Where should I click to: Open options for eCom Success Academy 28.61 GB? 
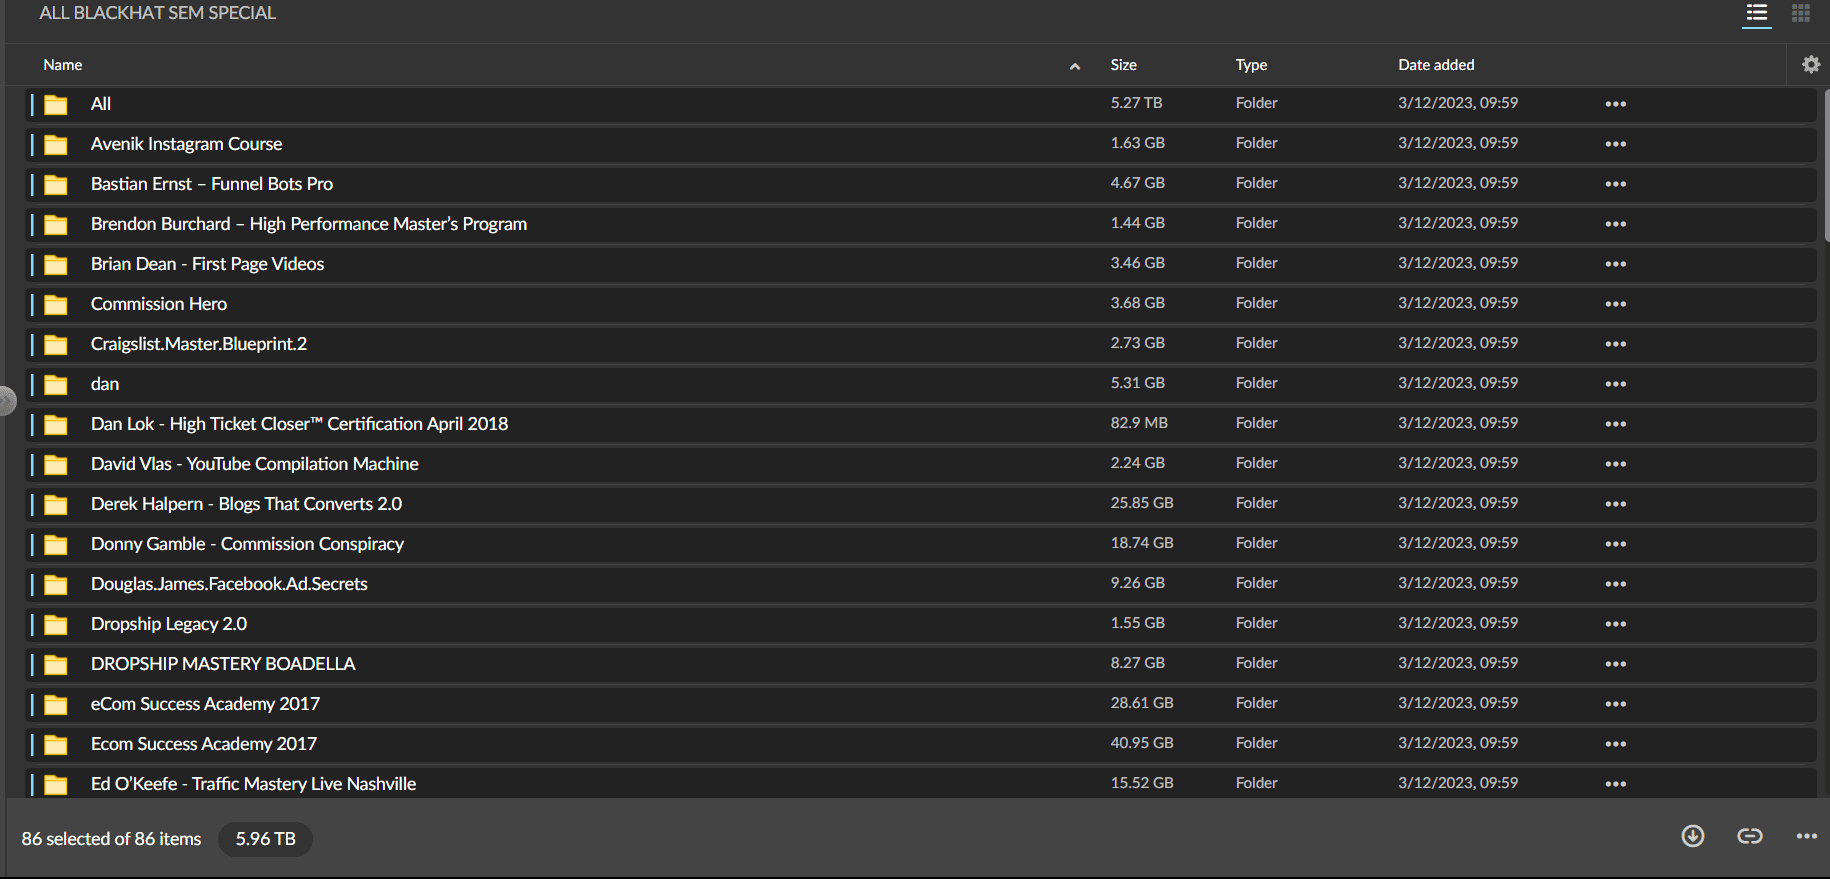coord(1616,704)
